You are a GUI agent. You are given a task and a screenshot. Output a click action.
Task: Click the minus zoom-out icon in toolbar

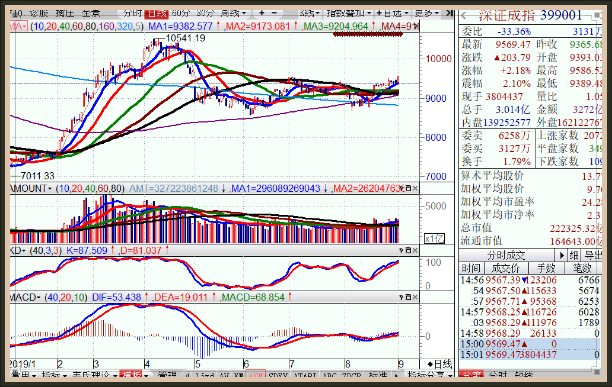click(274, 13)
